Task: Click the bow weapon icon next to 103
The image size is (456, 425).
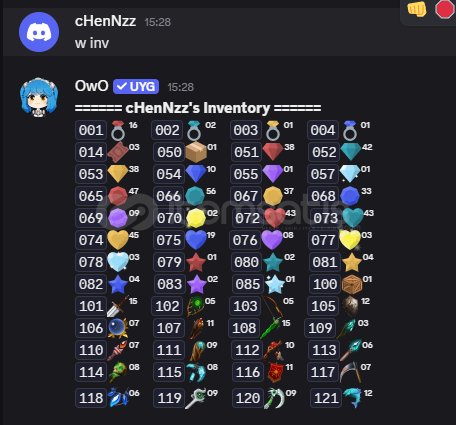Action: [272, 306]
